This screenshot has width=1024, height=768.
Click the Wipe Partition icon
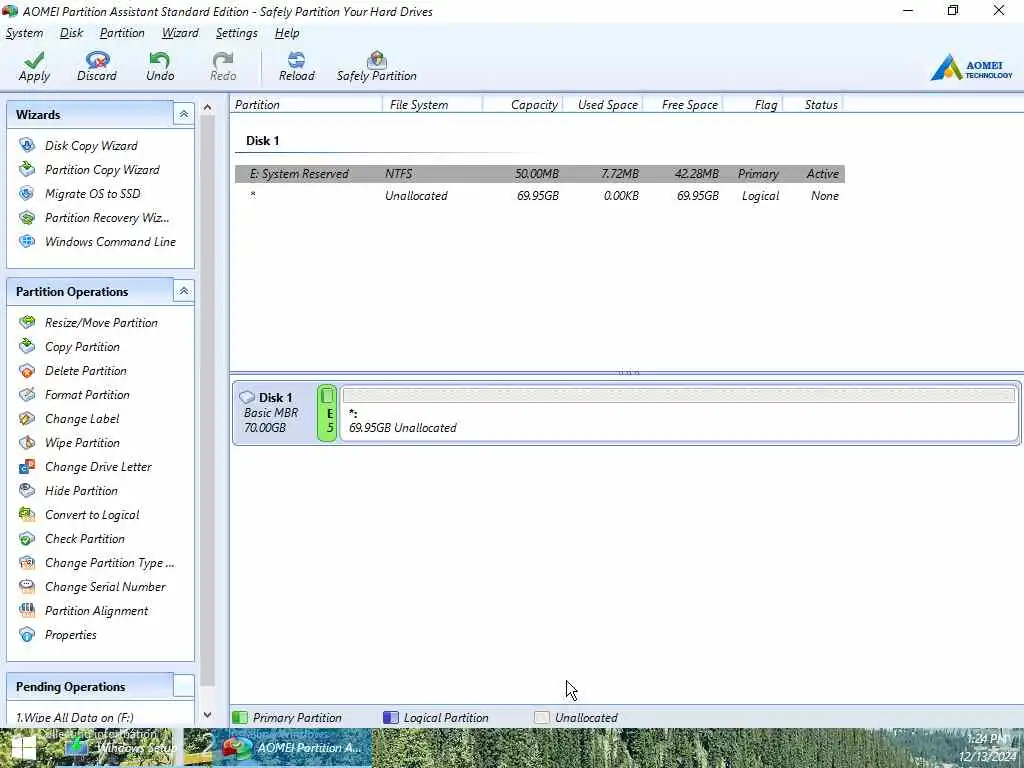(x=27, y=442)
